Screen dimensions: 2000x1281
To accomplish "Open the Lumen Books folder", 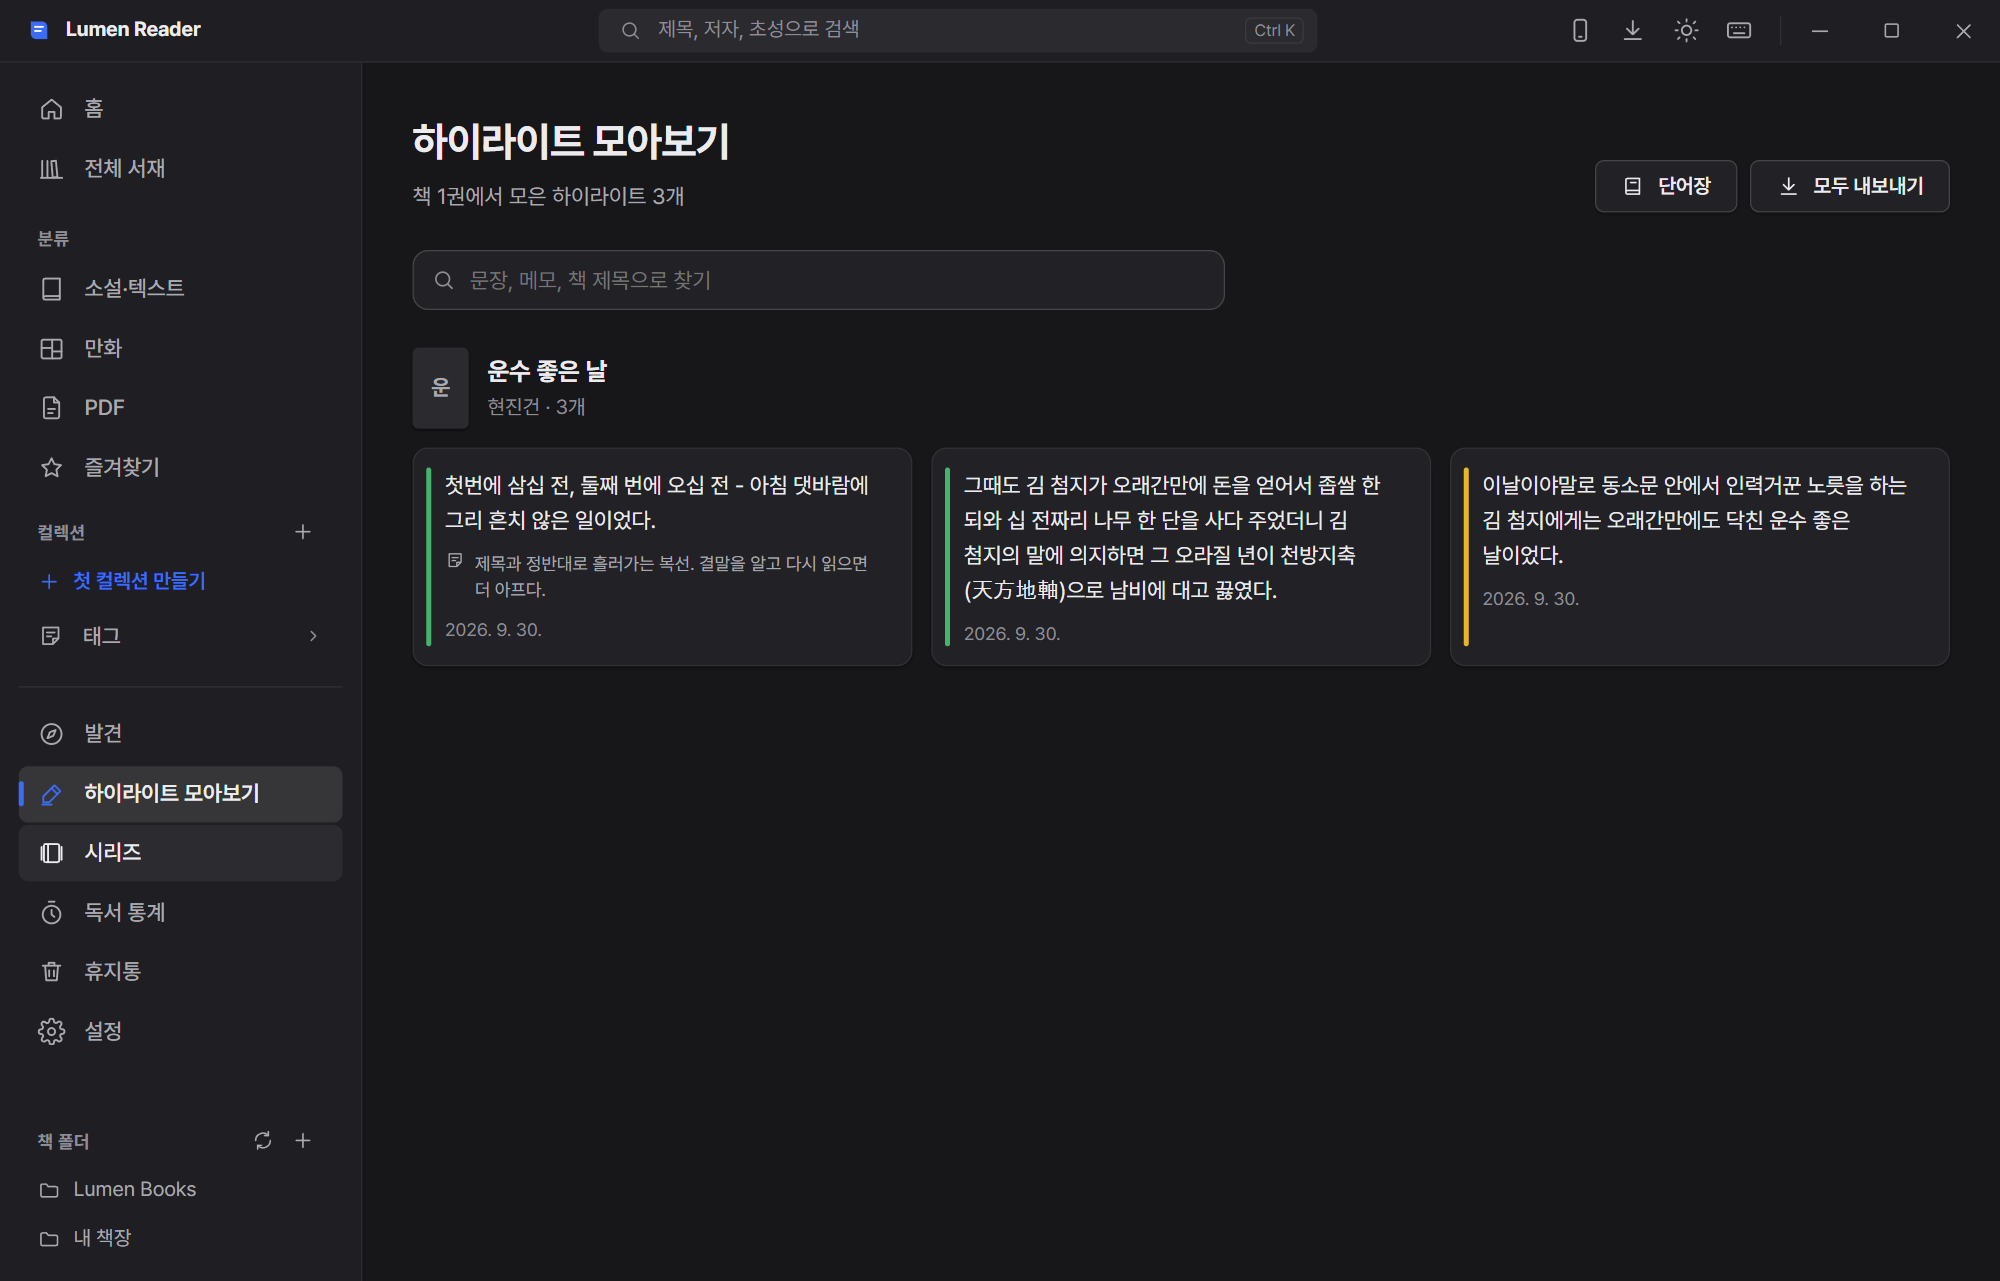I will point(180,1190).
